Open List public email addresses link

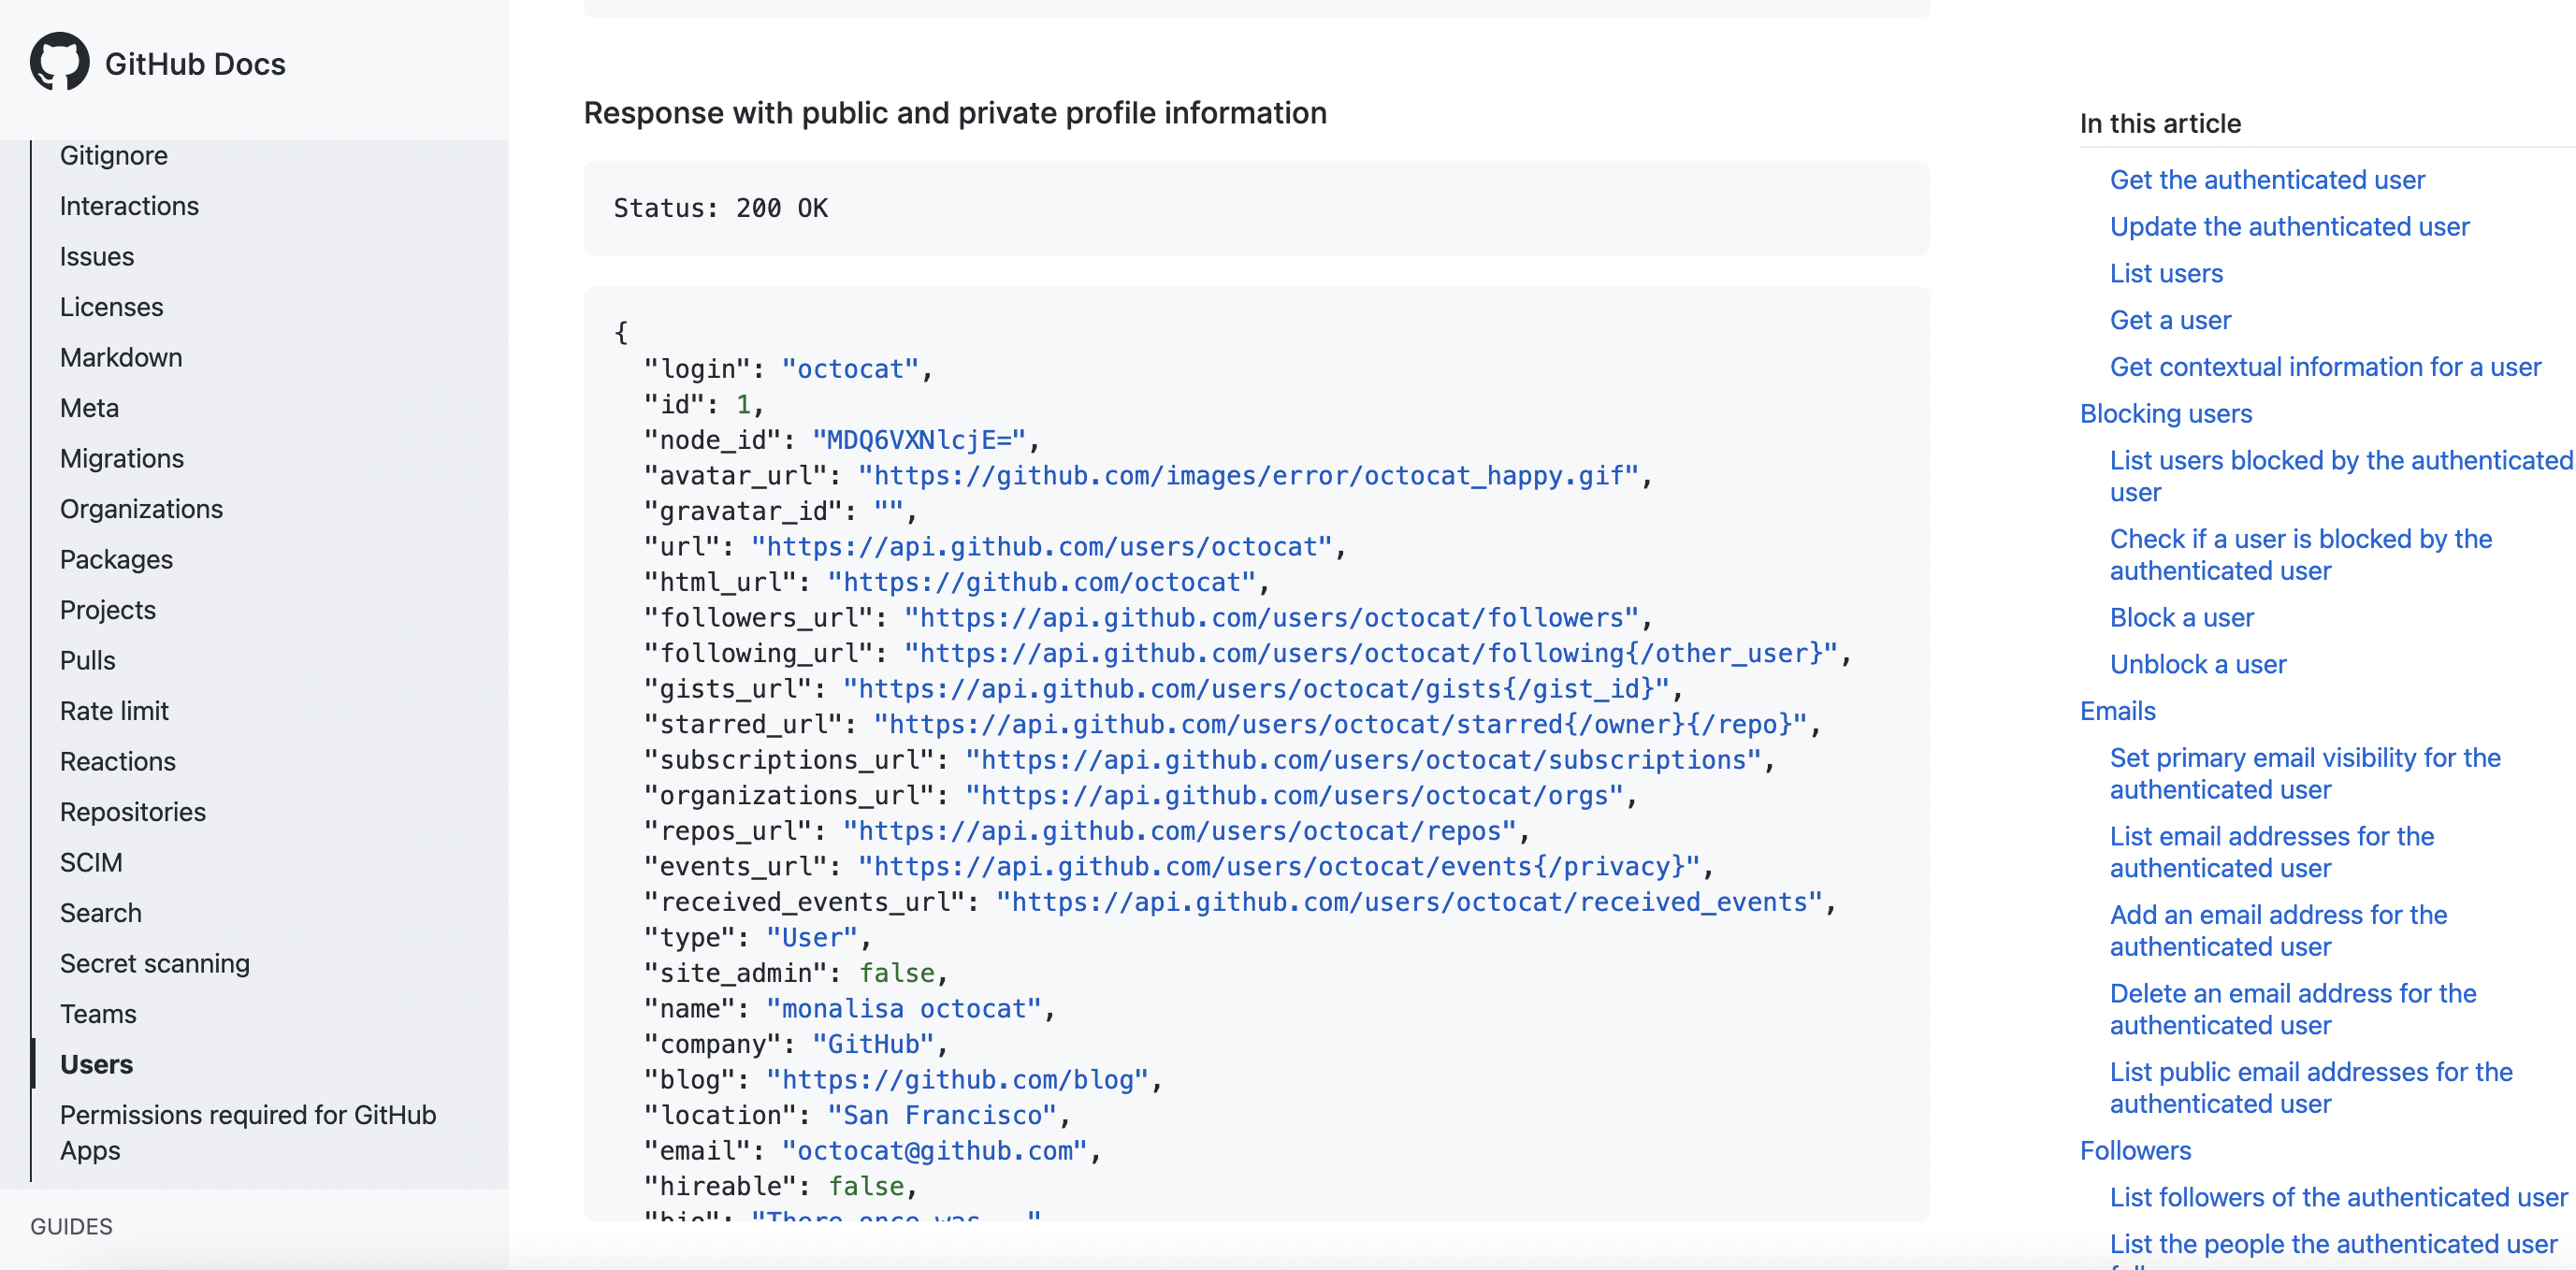(2311, 1088)
